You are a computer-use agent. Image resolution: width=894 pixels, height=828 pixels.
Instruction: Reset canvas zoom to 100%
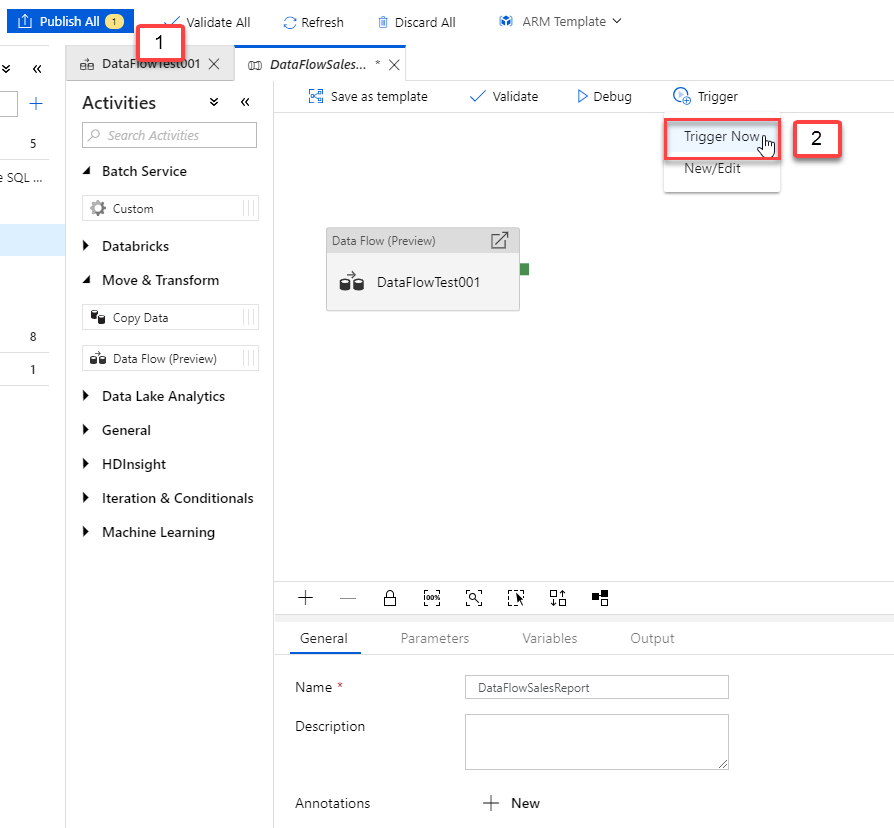point(432,598)
